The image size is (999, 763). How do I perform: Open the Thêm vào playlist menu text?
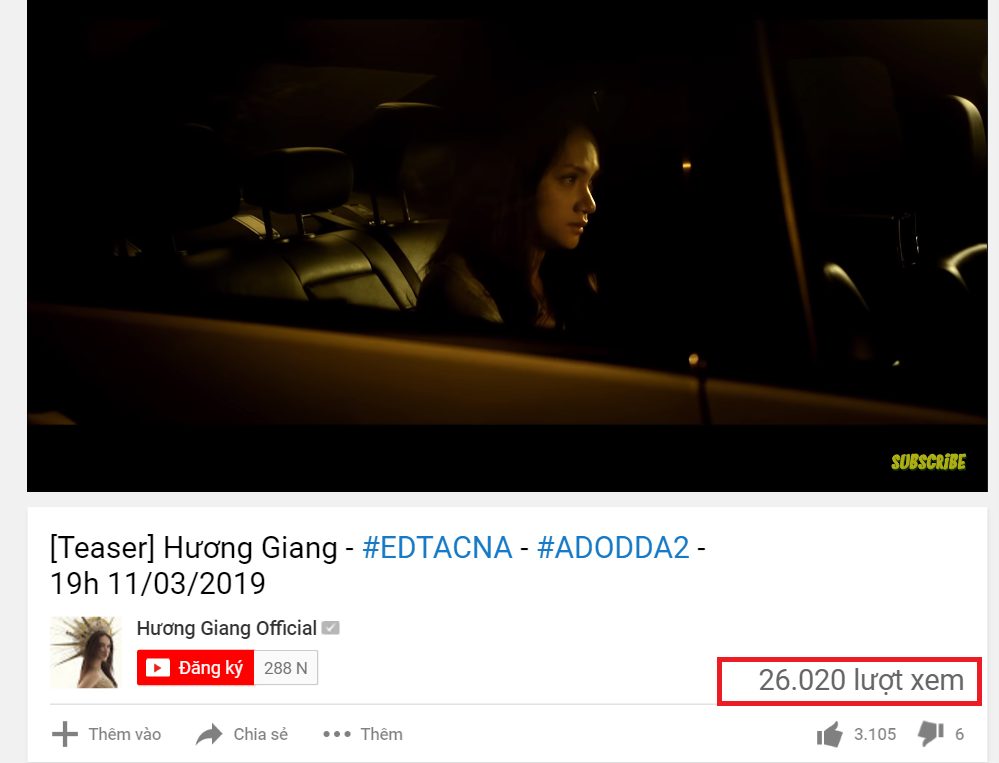(125, 734)
